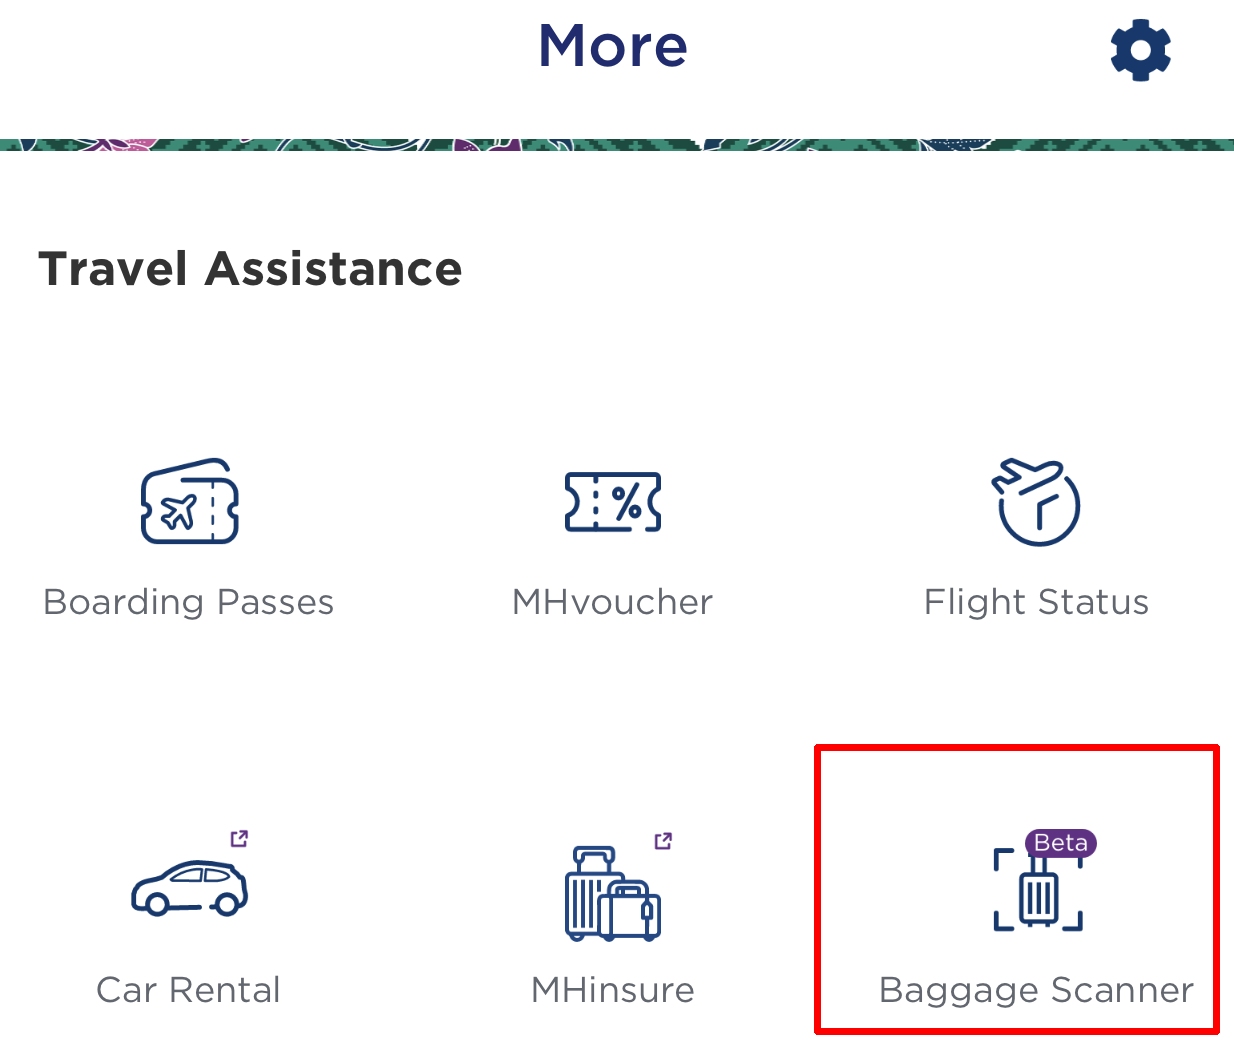Tap the Car Rental car icon
The height and width of the screenshot is (1059, 1234).
pyautogui.click(x=190, y=888)
